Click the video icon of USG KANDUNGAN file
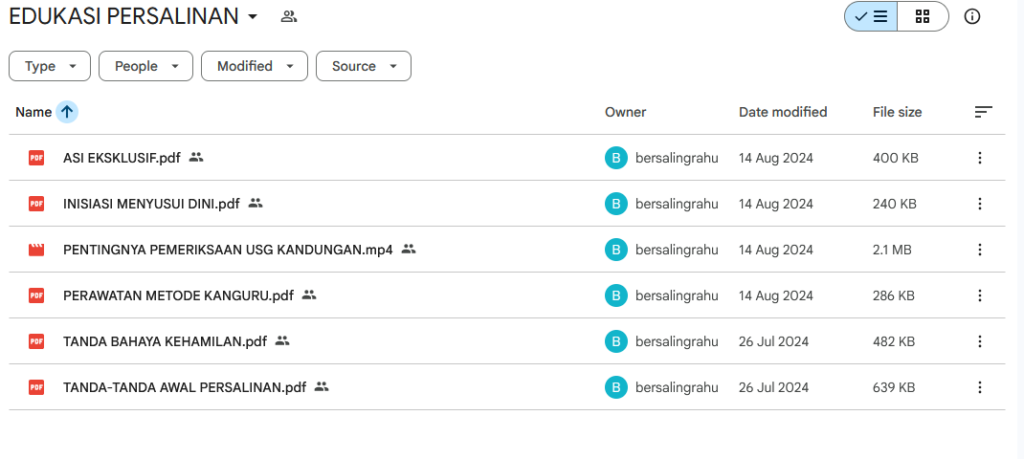The image size is (1024, 459). coord(36,249)
